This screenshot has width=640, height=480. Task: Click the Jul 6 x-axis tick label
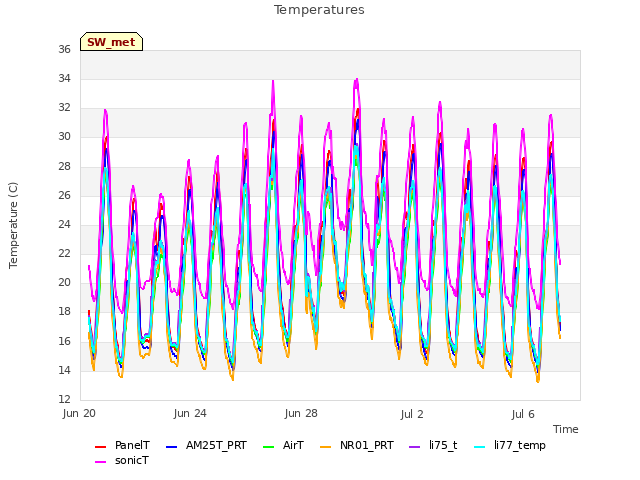coord(523,414)
